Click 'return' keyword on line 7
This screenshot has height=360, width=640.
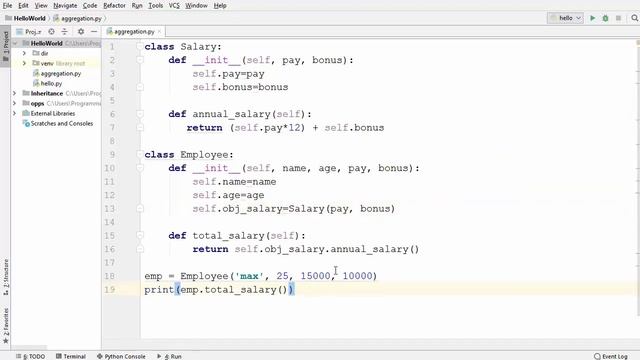204,128
